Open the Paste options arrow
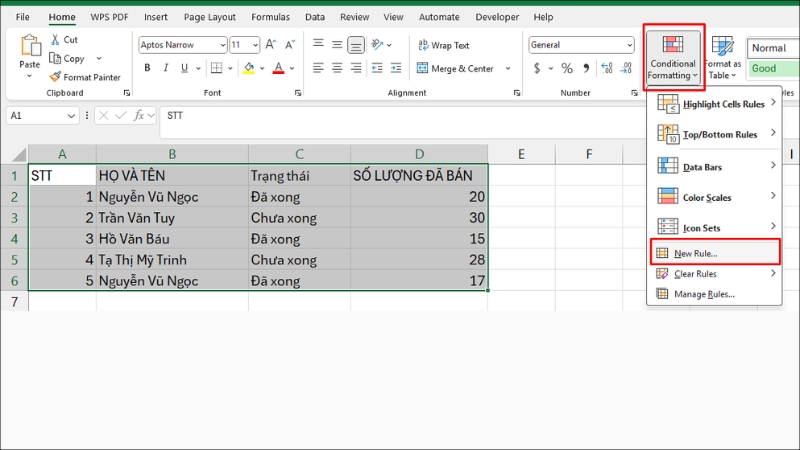The image size is (800, 450). pos(30,76)
